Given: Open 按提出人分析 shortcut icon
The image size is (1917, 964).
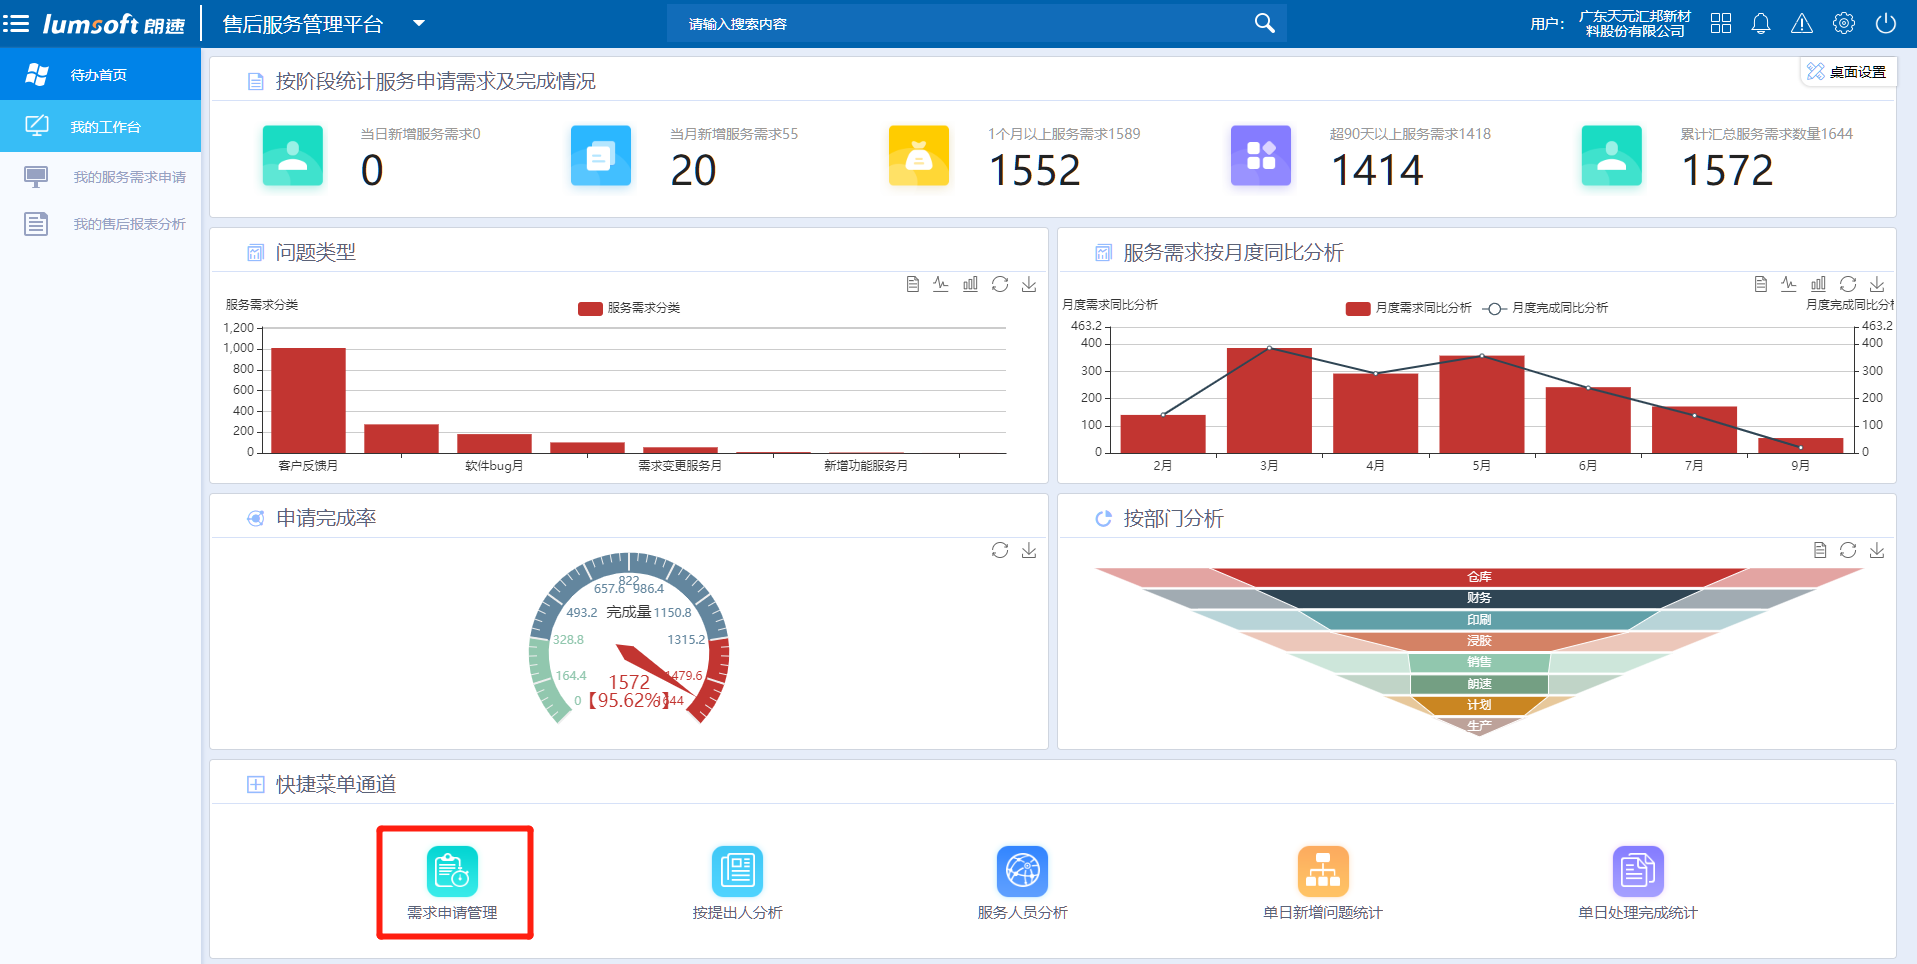Looking at the screenshot, I should pos(737,871).
